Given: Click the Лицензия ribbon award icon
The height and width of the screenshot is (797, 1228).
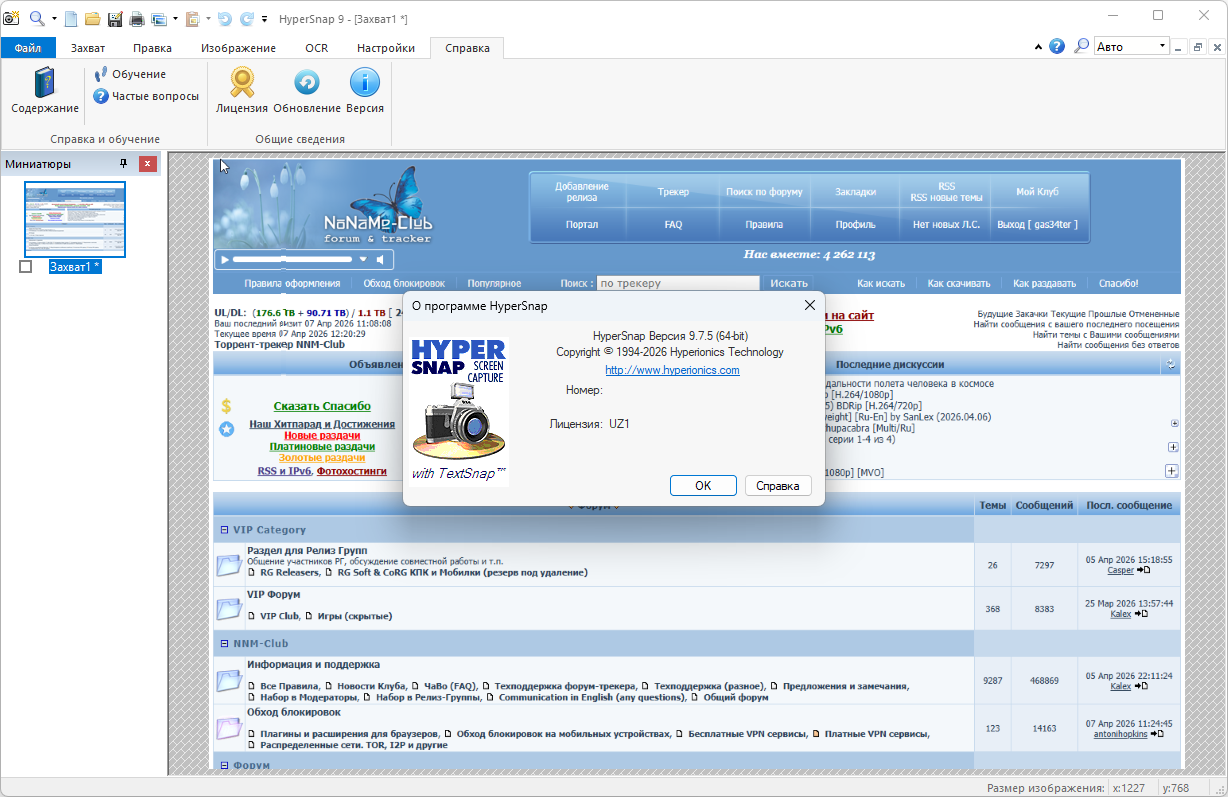Looking at the screenshot, I should (x=242, y=91).
